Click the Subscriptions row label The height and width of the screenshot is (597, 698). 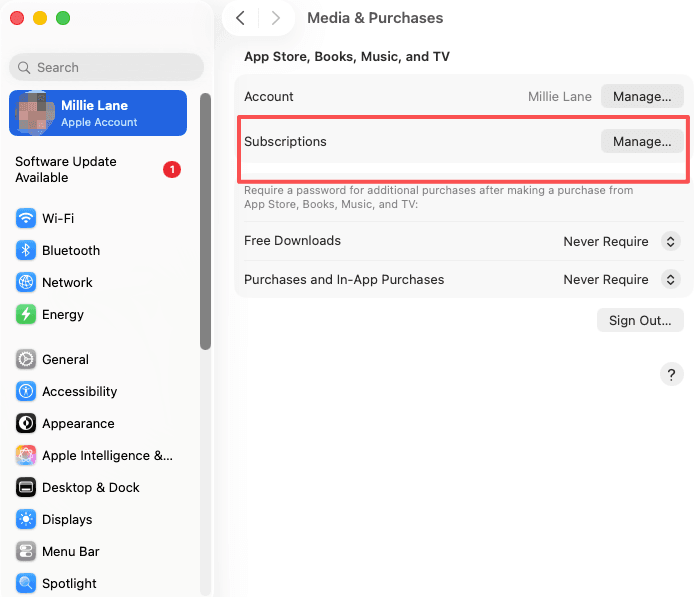[285, 142]
